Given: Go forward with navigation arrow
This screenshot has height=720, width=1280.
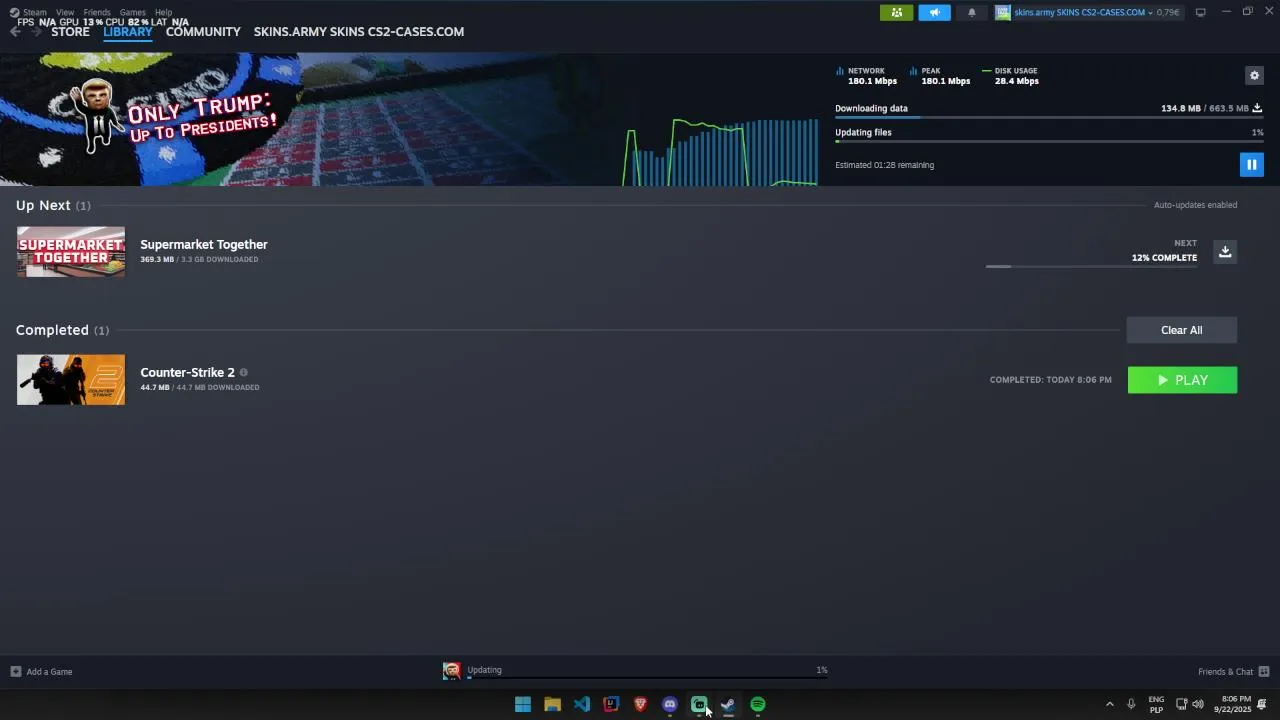Looking at the screenshot, I should pos(36,32).
